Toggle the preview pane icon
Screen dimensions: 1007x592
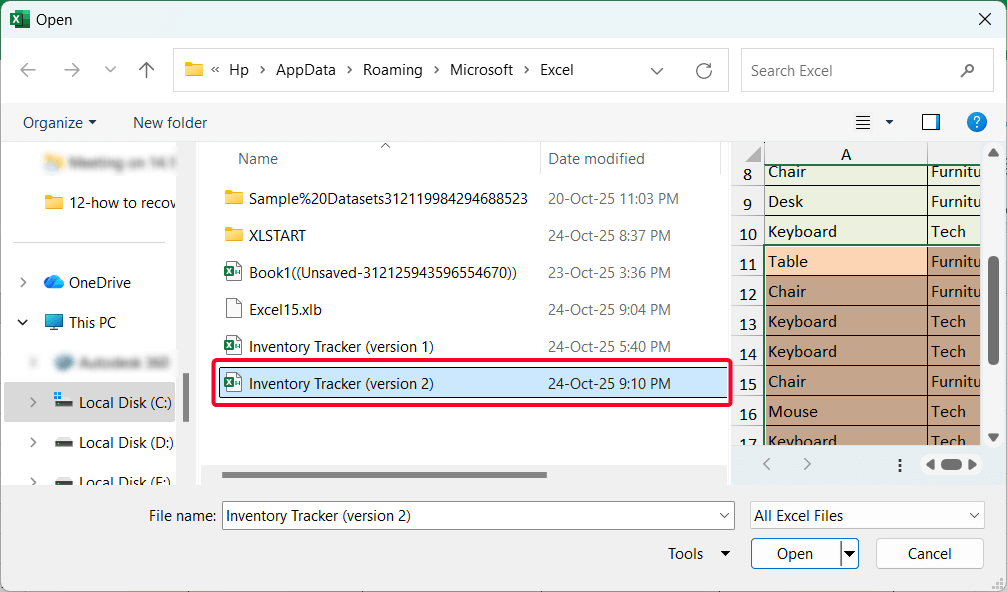(x=930, y=122)
